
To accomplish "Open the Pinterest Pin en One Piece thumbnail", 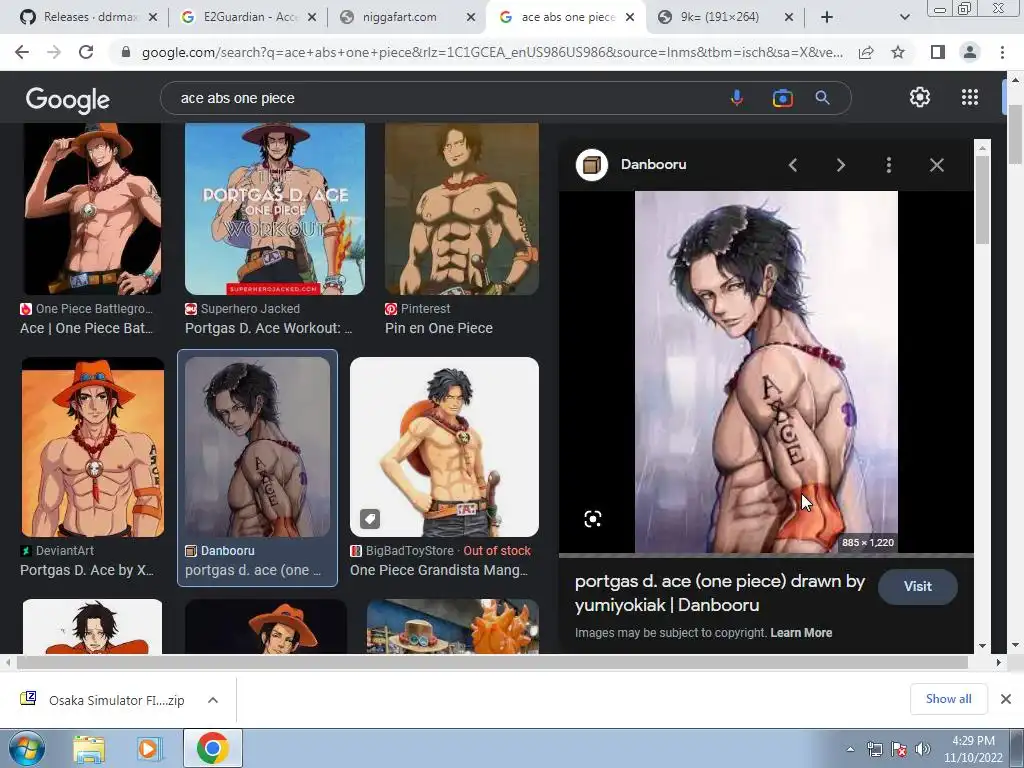I will pyautogui.click(x=462, y=209).
